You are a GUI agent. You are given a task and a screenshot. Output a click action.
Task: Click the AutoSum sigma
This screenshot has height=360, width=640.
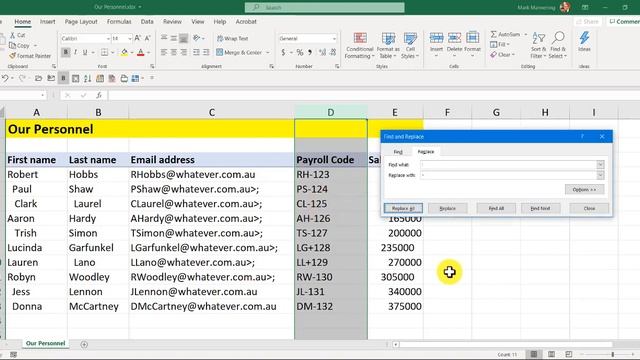(x=493, y=34)
